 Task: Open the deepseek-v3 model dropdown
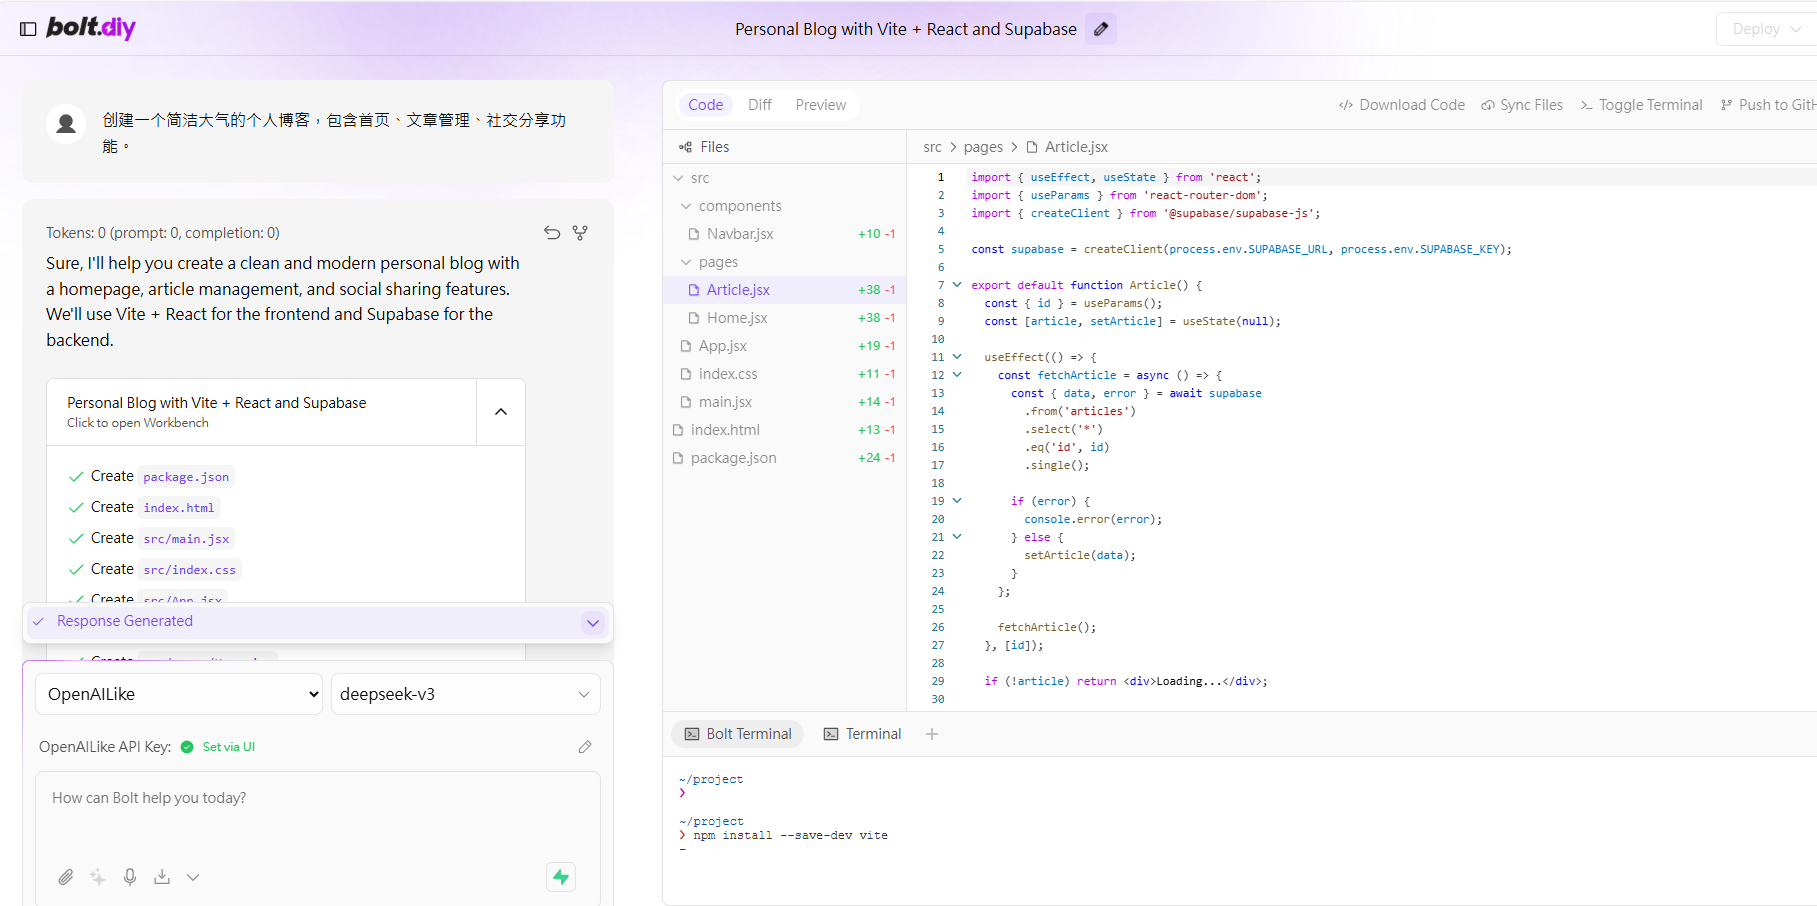point(466,694)
